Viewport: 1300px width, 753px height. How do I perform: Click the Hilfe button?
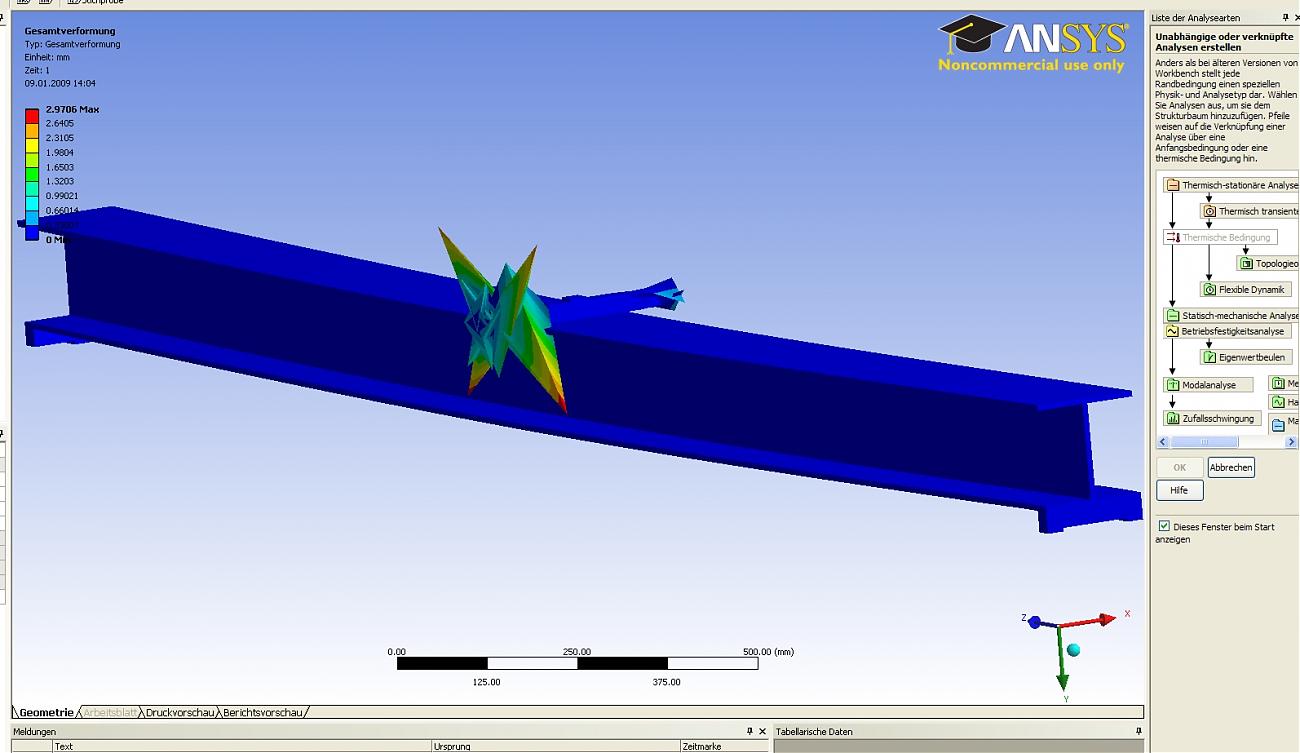[x=1180, y=490]
